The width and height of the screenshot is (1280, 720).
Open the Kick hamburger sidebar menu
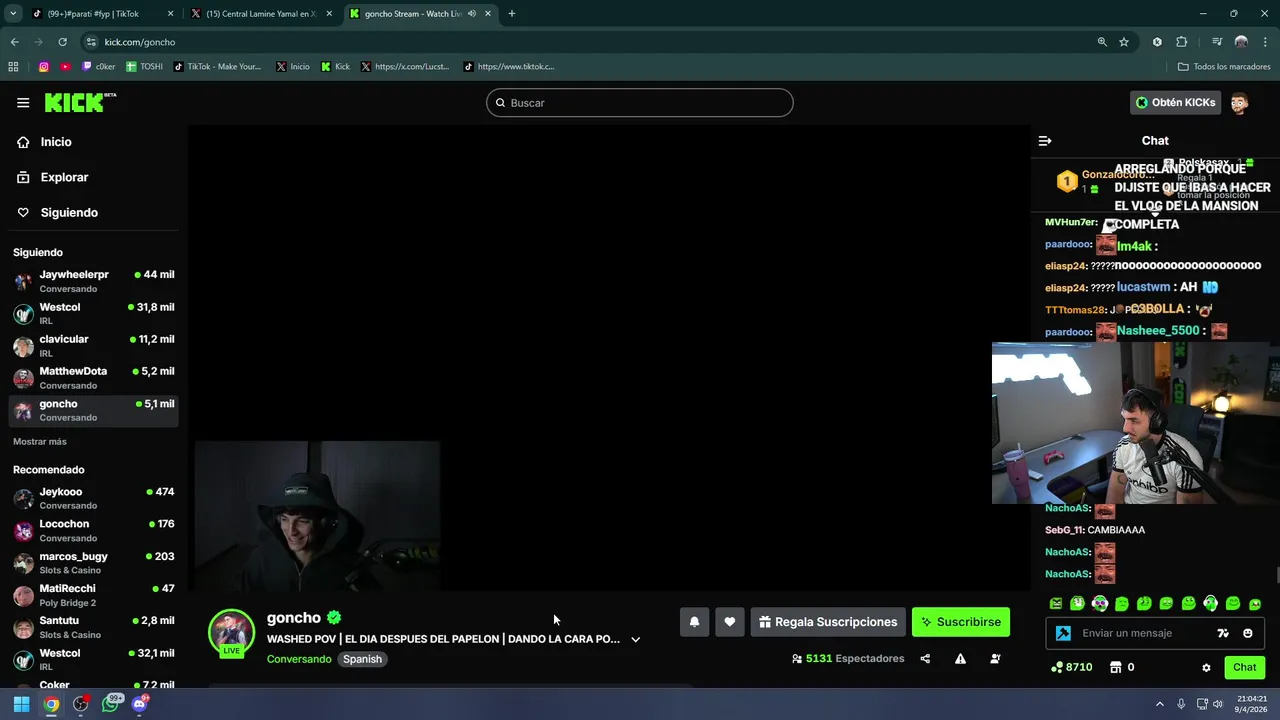pos(23,102)
